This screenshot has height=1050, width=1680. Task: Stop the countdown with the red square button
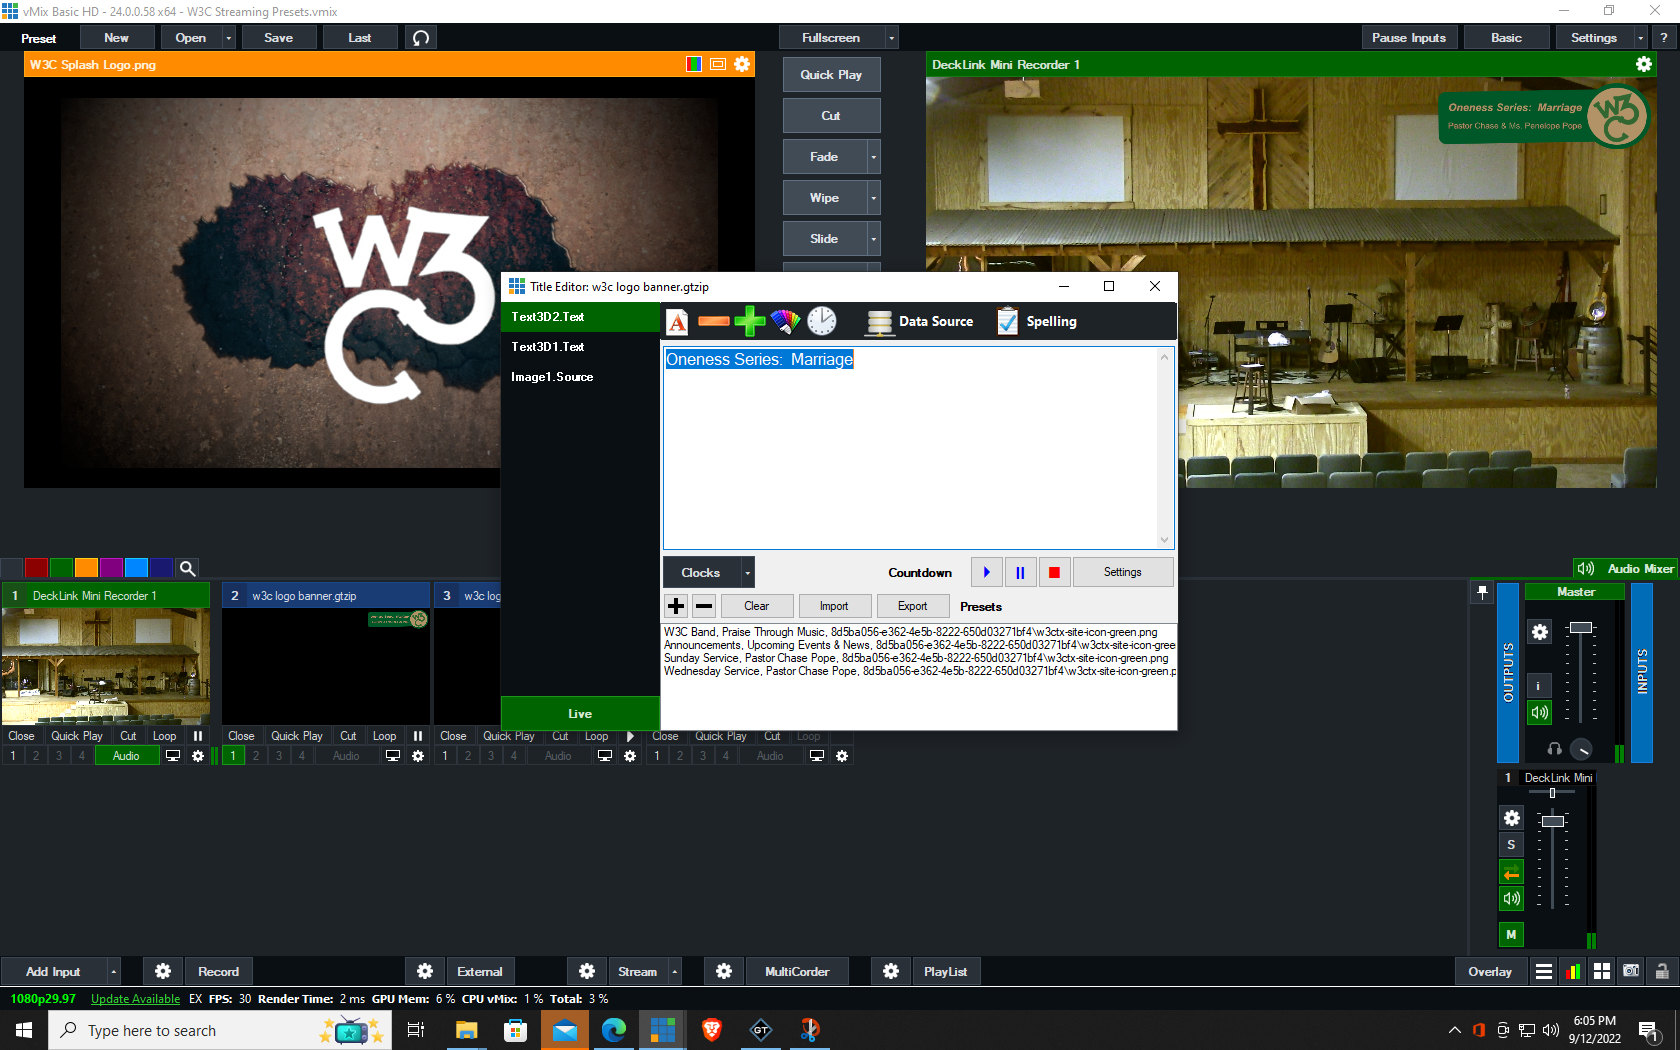(x=1054, y=572)
